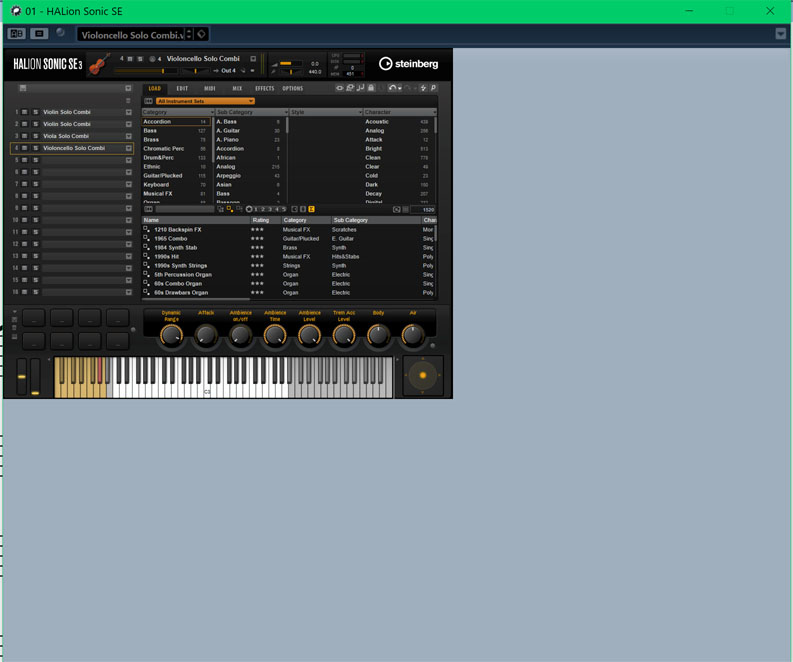Click the rating filter star icon
793x662 pixels.
(x=249, y=209)
